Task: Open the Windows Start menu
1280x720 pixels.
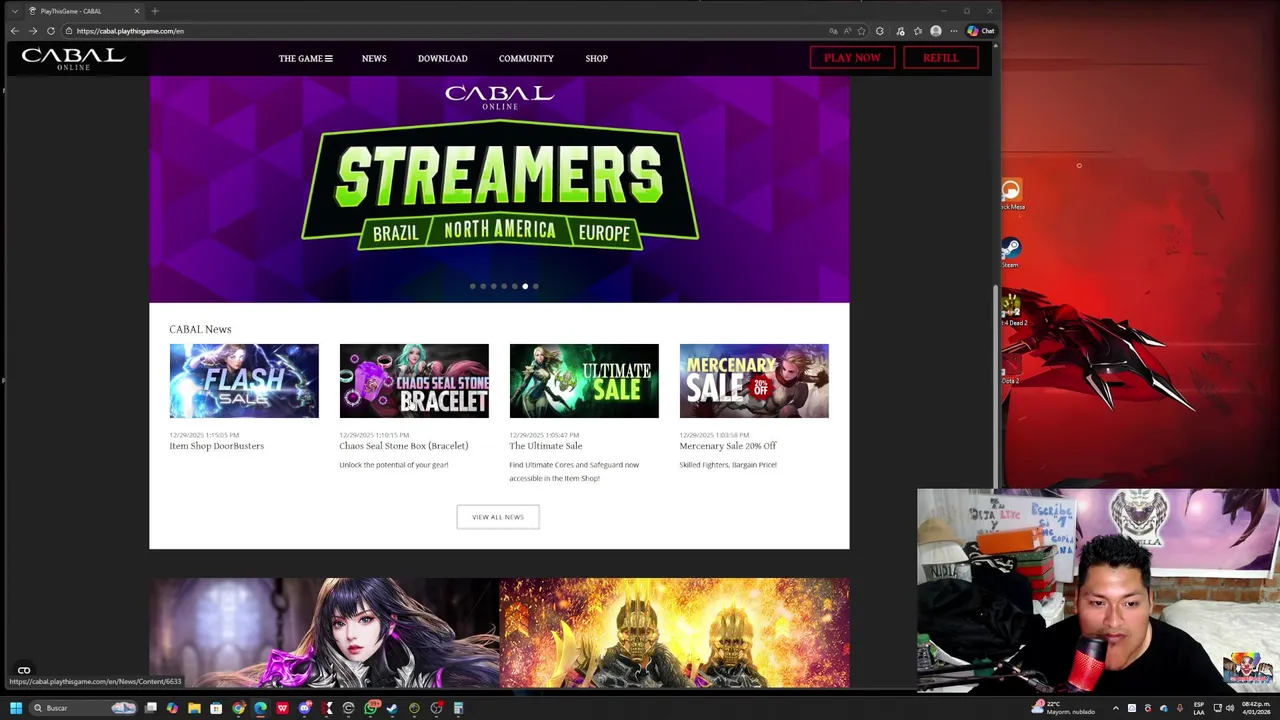Action: tap(16, 708)
